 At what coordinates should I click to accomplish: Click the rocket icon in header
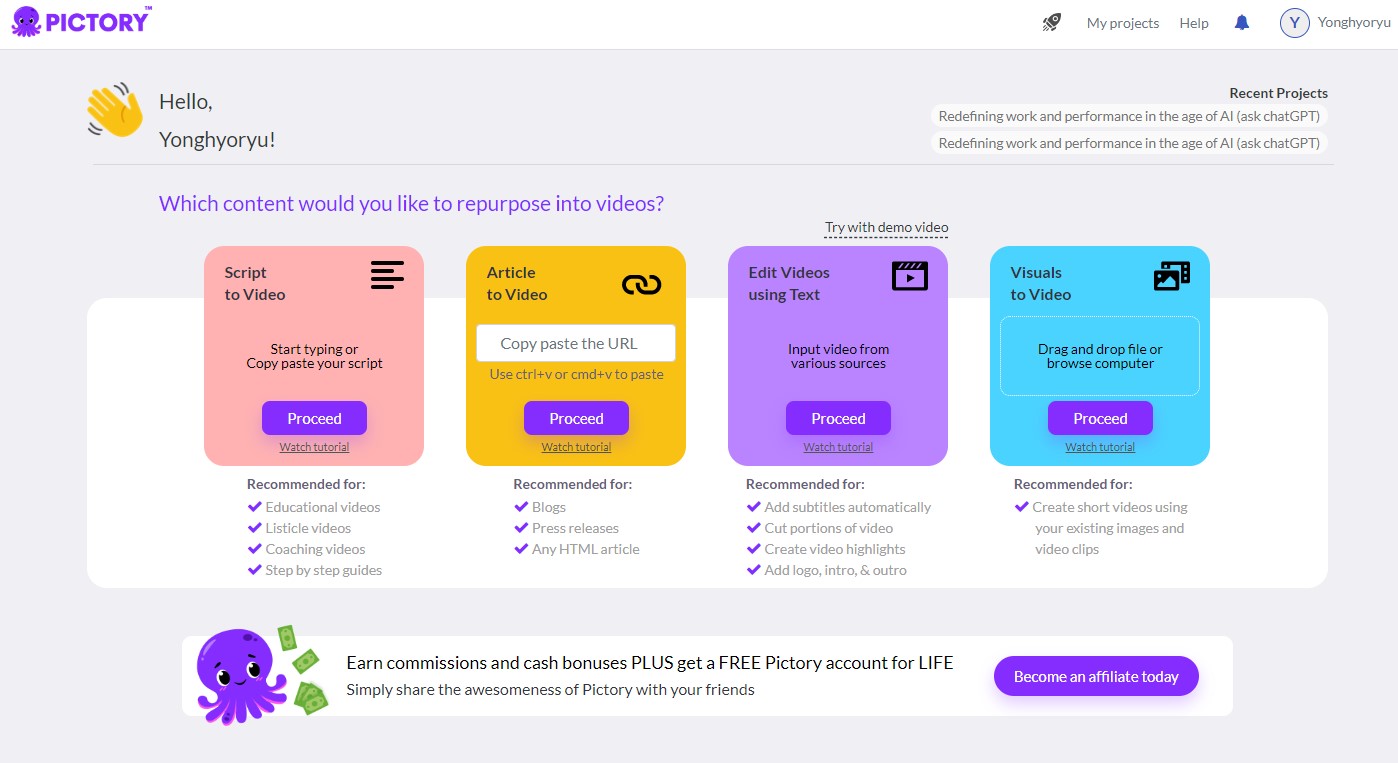coord(1051,22)
